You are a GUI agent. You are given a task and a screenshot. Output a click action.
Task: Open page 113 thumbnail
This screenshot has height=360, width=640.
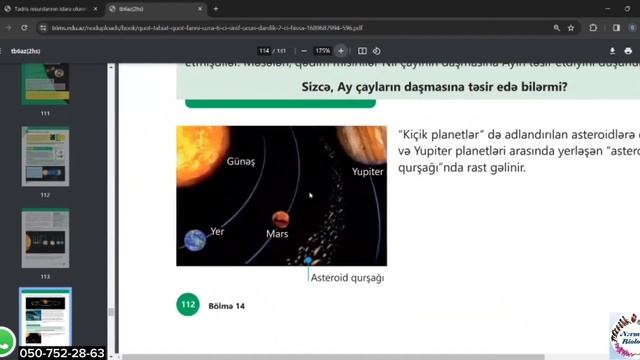coord(45,238)
